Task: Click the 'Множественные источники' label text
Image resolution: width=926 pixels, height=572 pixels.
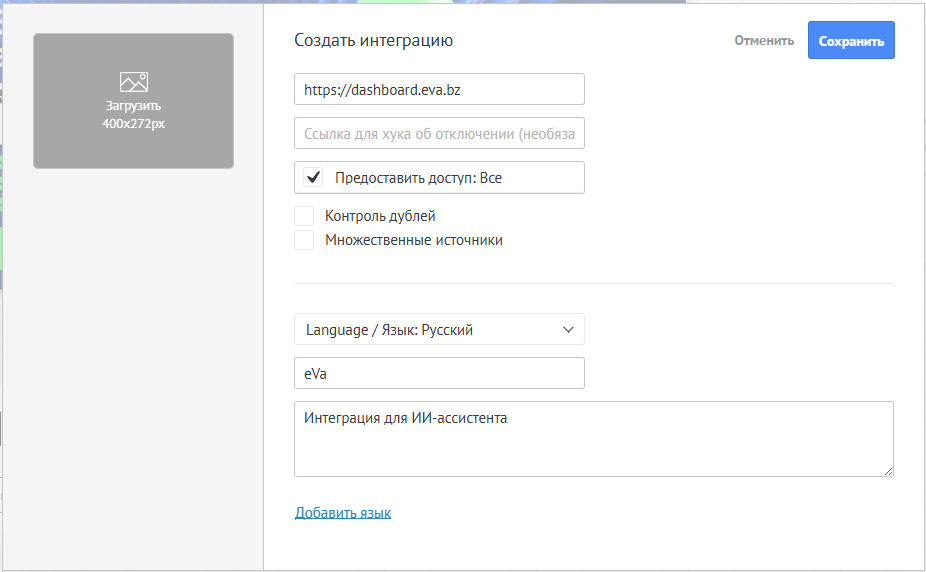Action: click(413, 240)
